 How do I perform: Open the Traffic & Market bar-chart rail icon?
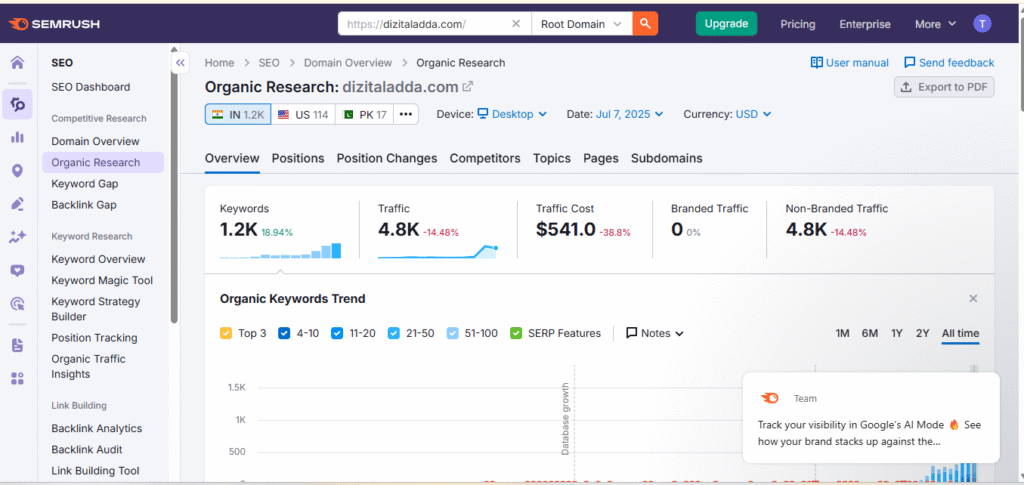point(18,138)
